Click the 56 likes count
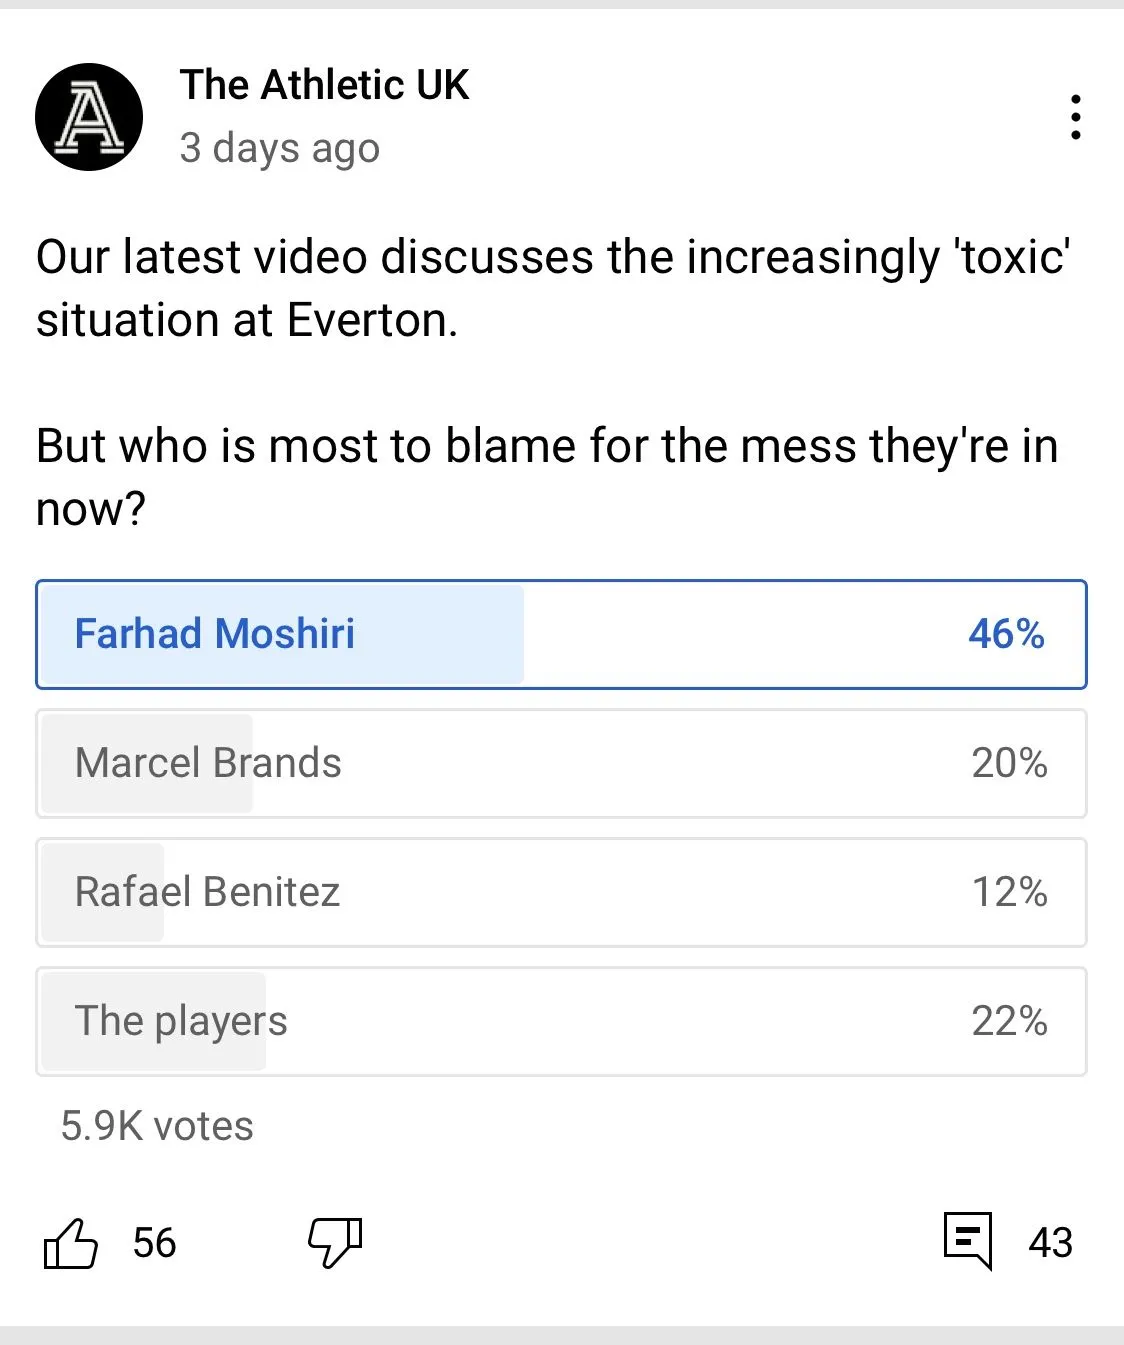This screenshot has width=1124, height=1345. pos(154,1243)
